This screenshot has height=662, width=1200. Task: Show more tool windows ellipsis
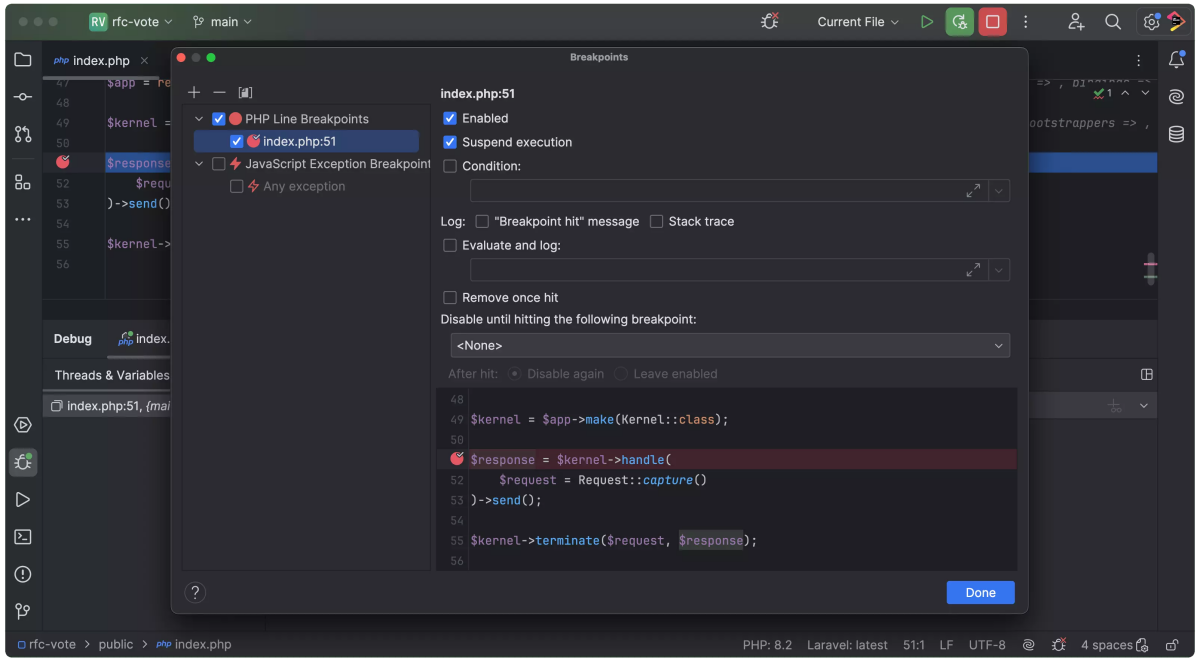22,219
